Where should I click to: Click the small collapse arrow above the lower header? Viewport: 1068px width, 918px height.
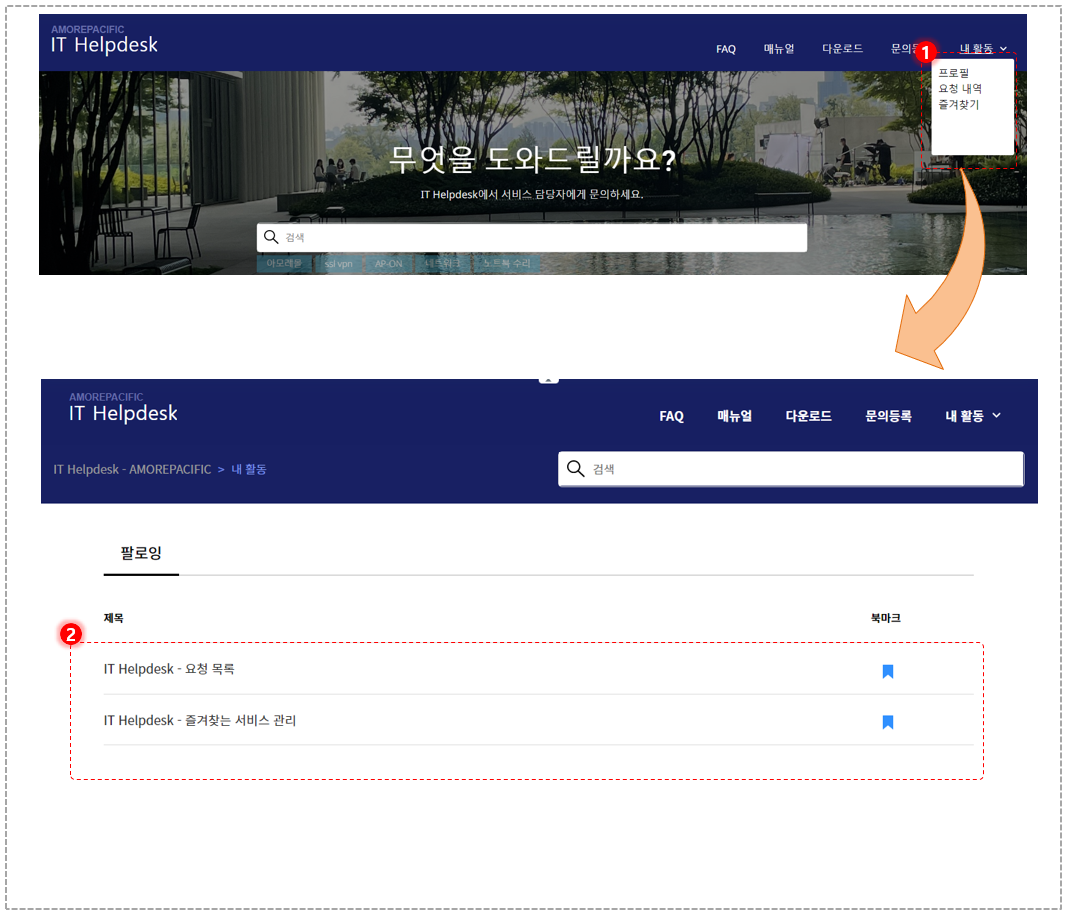click(548, 380)
